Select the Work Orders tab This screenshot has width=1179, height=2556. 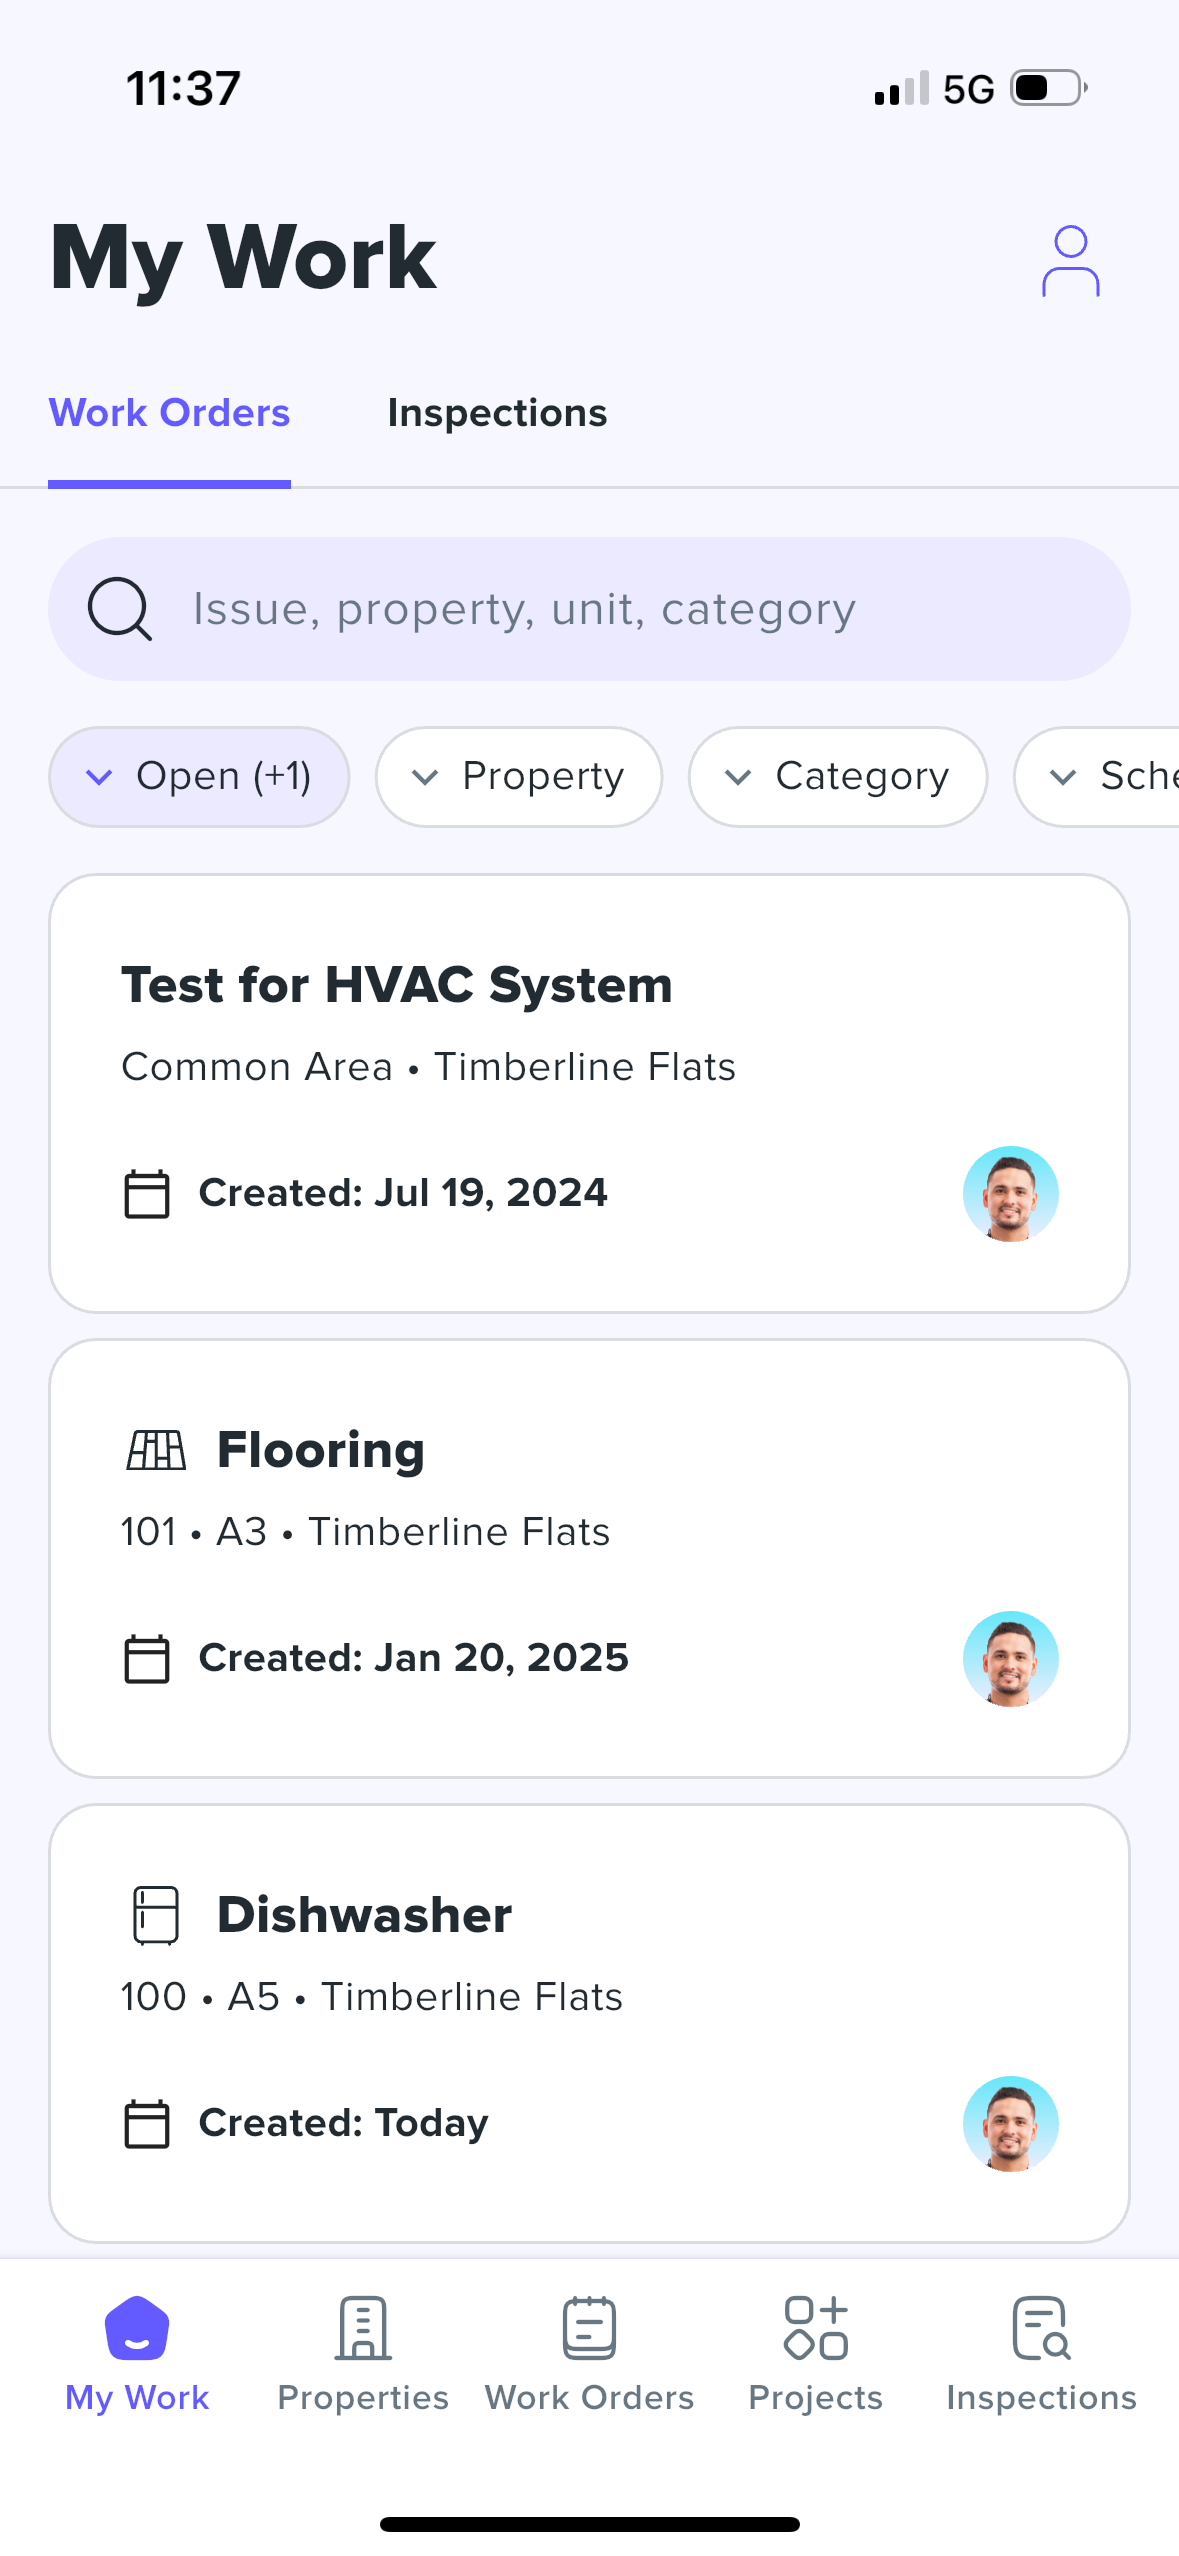[169, 413]
